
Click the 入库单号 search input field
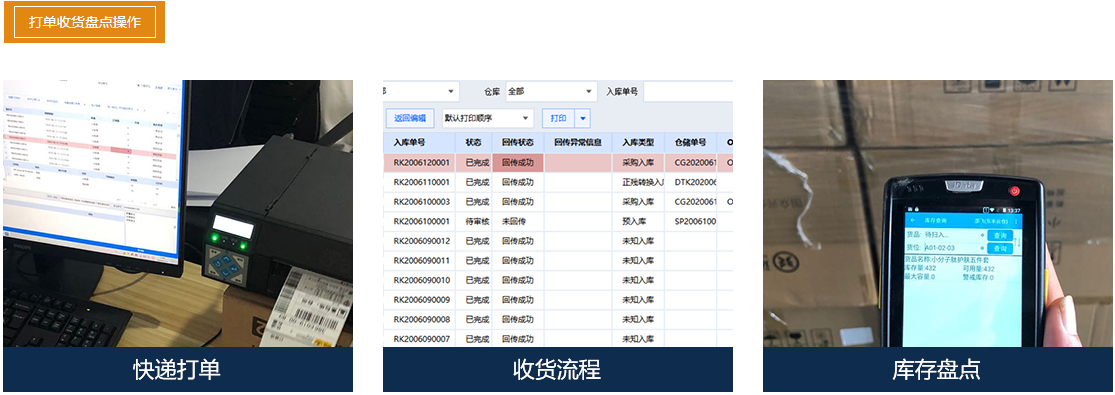click(688, 92)
